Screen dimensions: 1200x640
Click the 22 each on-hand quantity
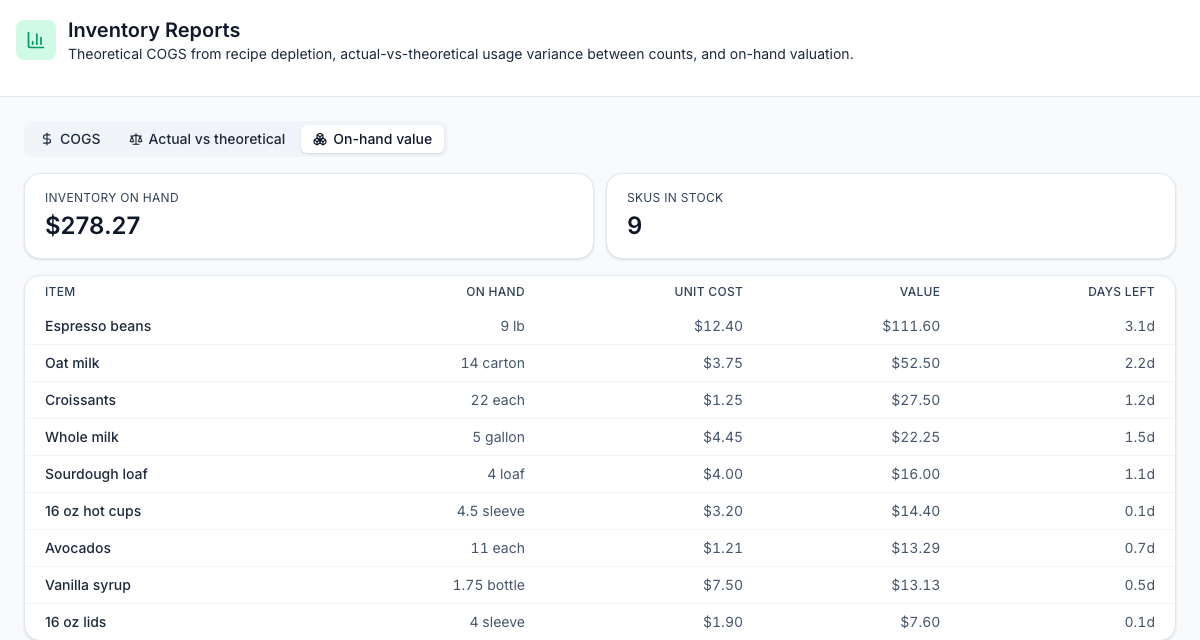(497, 400)
